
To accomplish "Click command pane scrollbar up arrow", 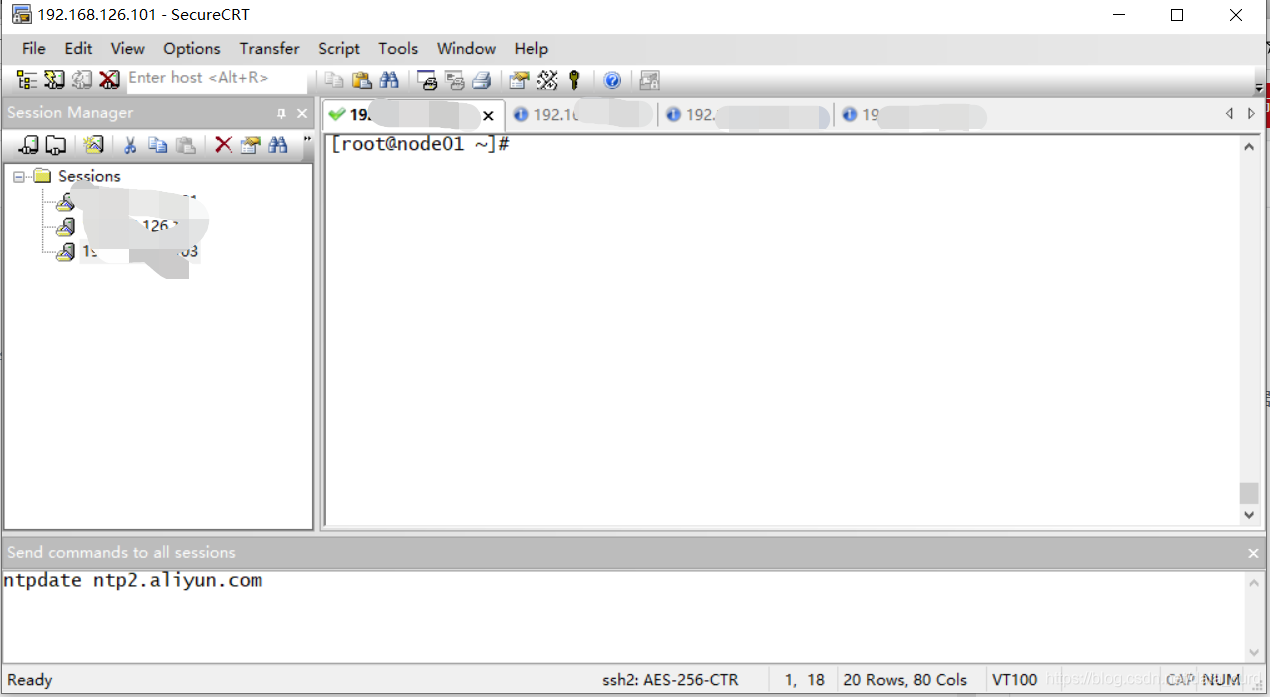I will pyautogui.click(x=1253, y=582).
